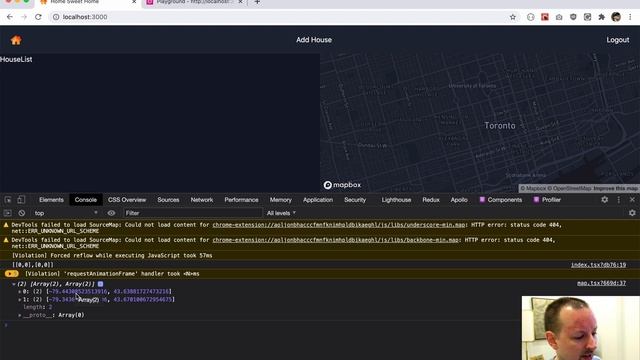Open the Performance tab

pyautogui.click(x=241, y=200)
